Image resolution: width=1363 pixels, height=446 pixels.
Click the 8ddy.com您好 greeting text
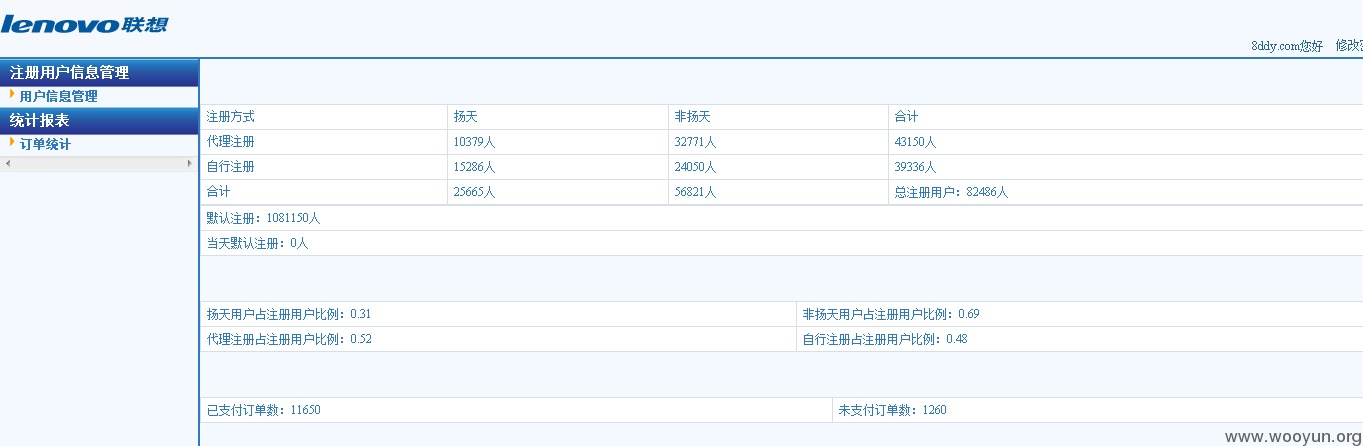click(x=1287, y=46)
